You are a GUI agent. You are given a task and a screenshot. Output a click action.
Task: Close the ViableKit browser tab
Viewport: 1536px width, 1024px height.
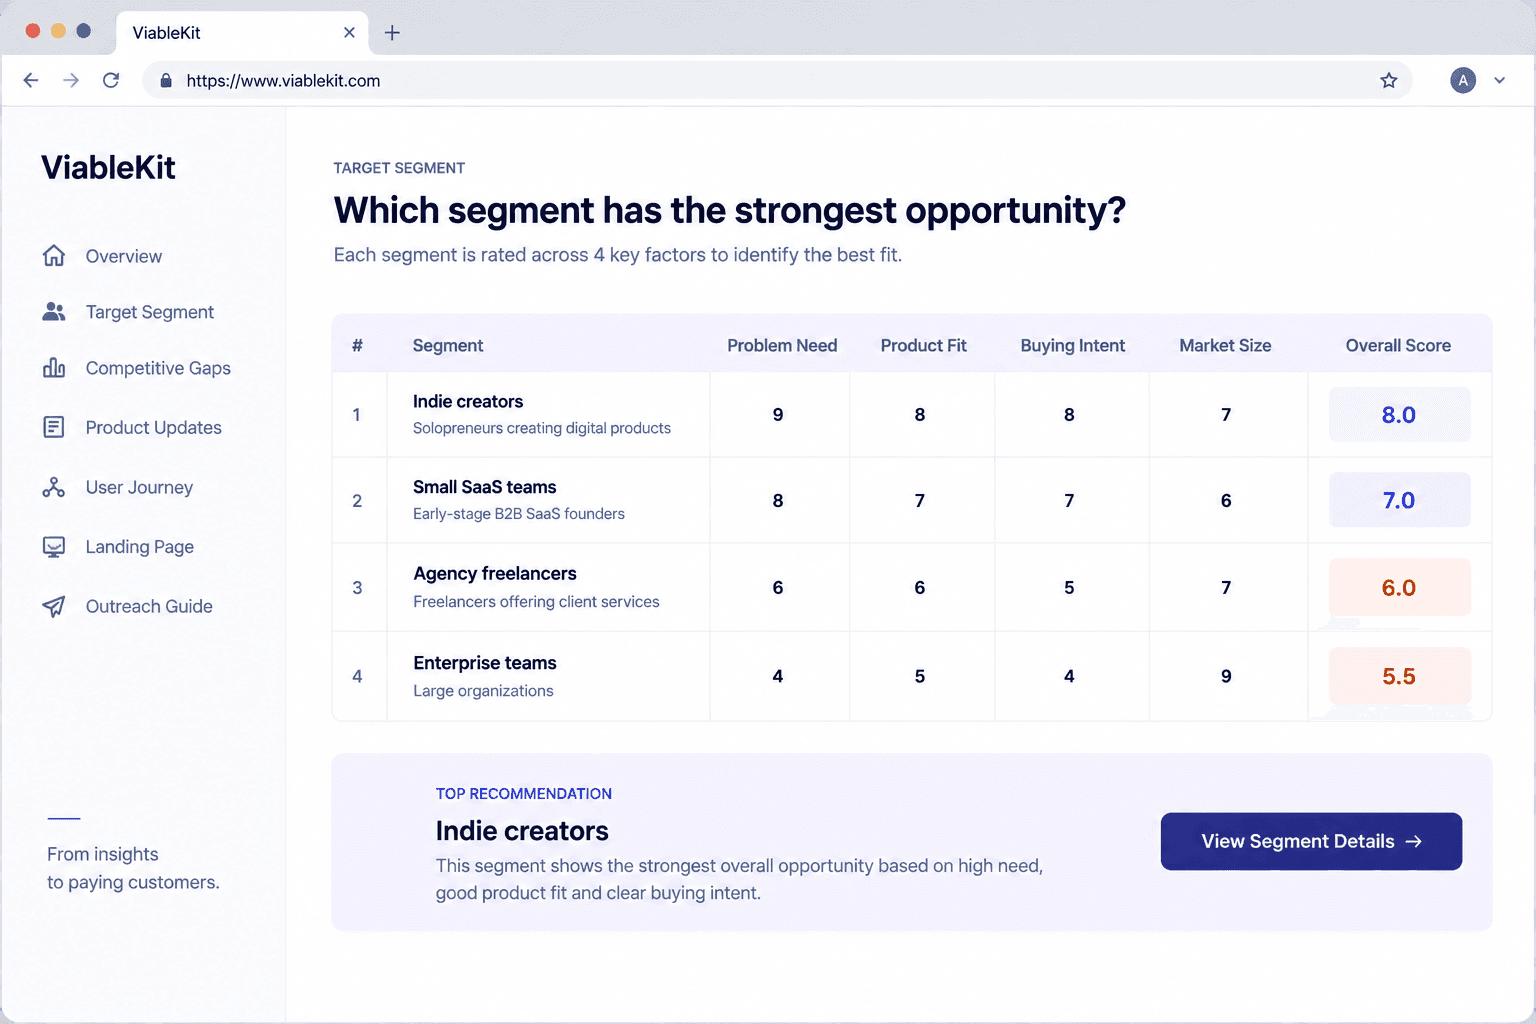coord(349,33)
